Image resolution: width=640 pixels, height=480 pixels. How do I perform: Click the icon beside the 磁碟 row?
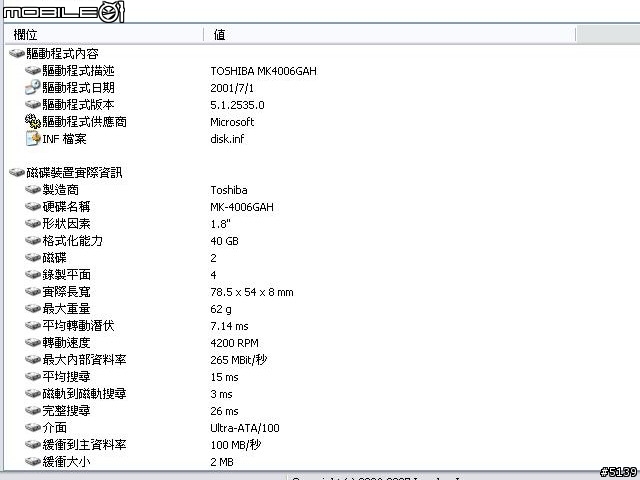coord(33,258)
